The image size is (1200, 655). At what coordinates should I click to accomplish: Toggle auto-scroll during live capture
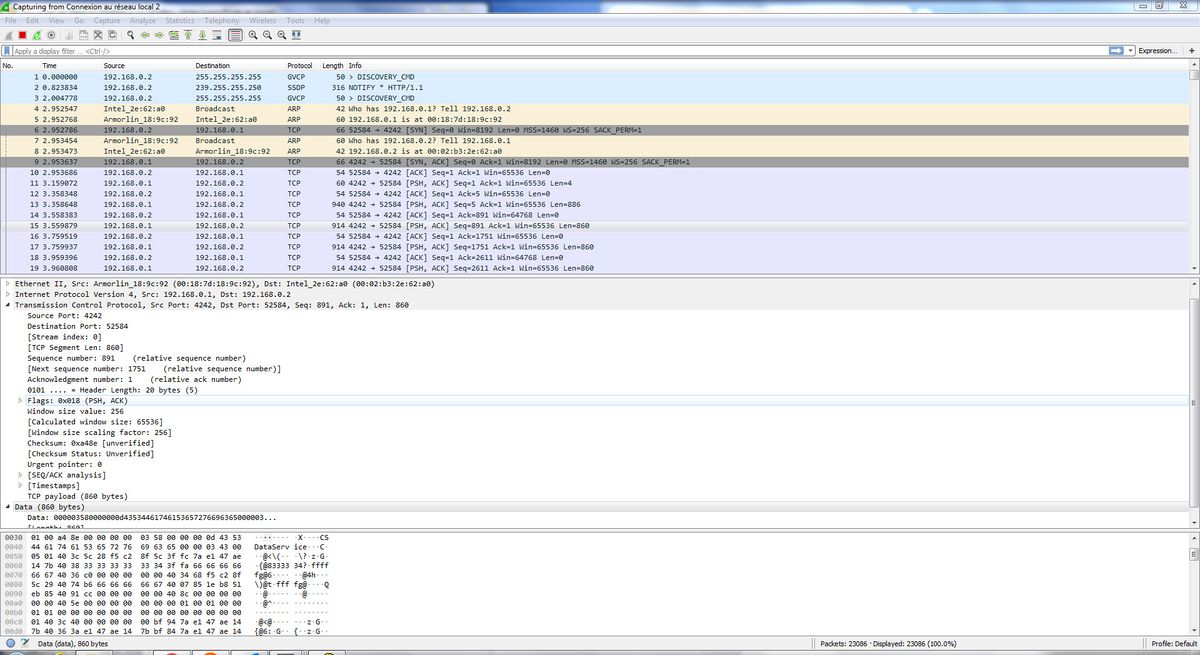click(217, 35)
